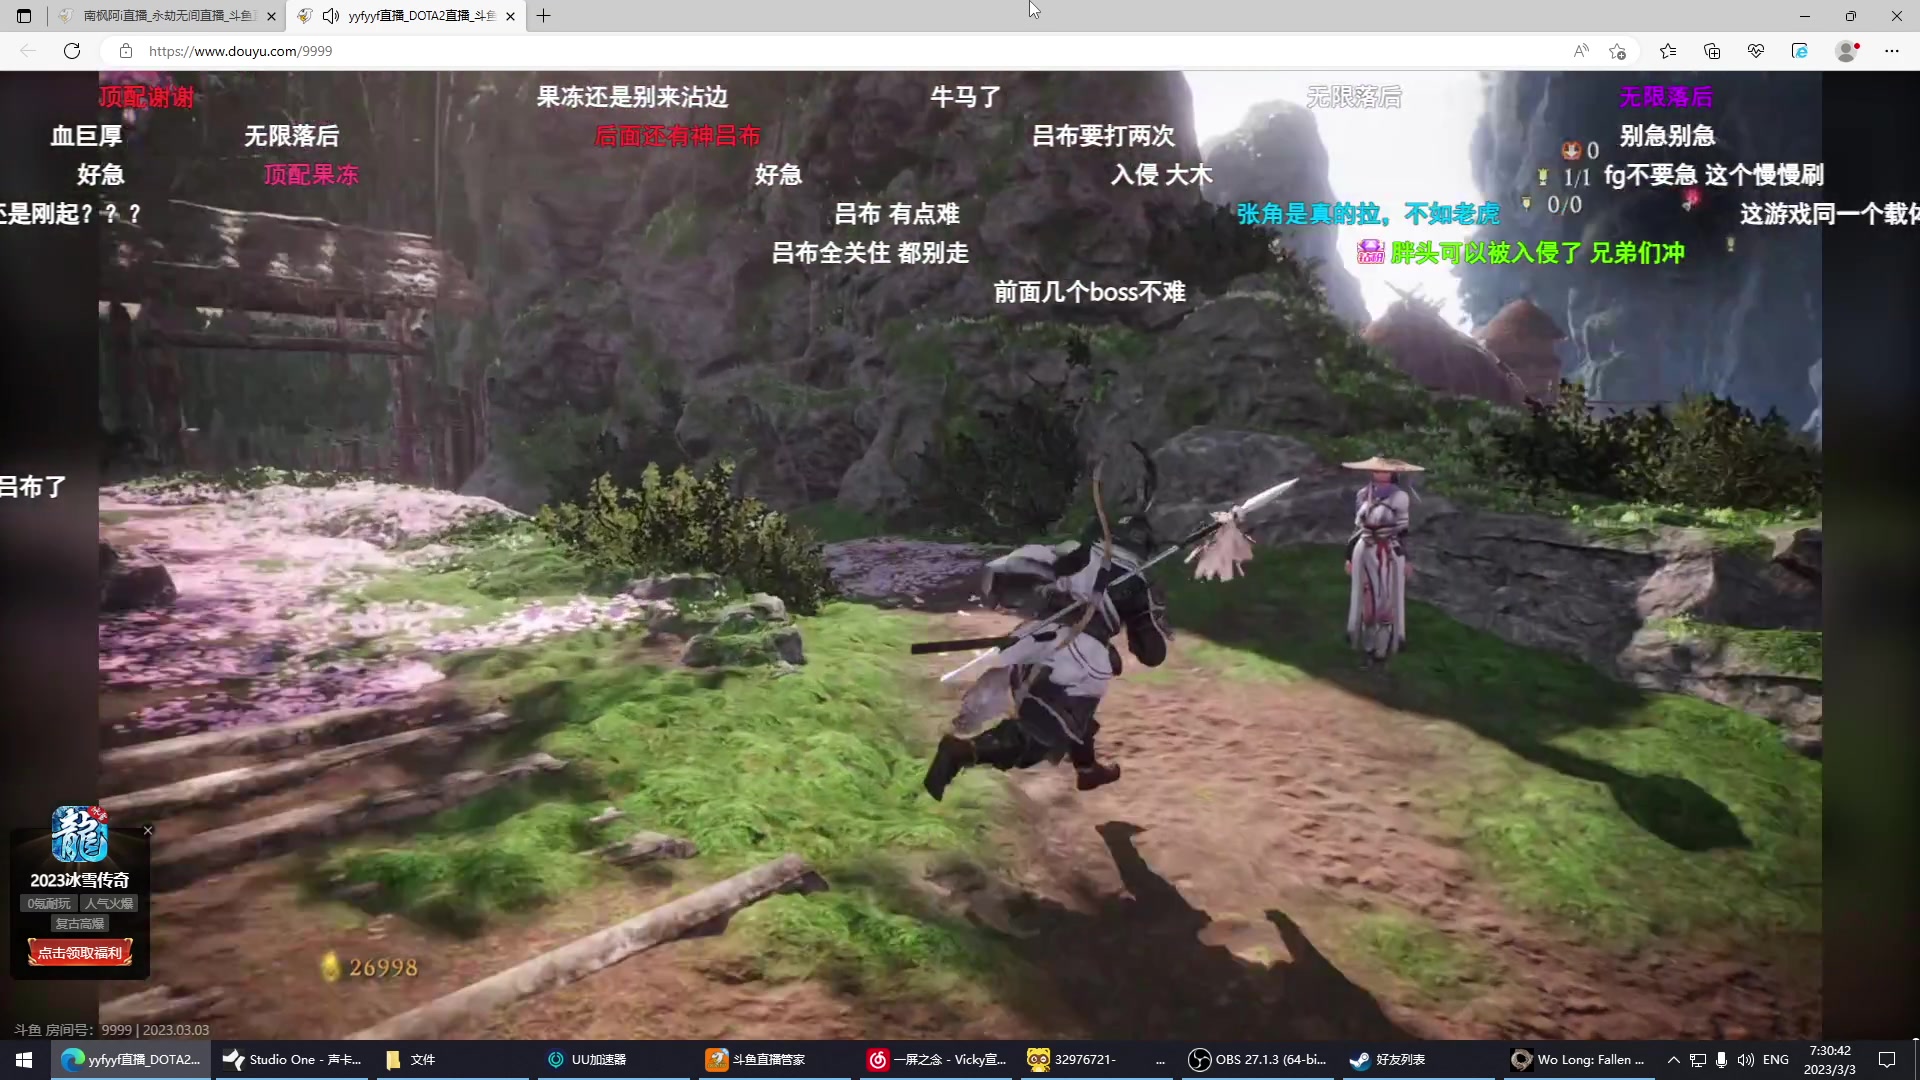Open the 32976721 chat taskbar item
The height and width of the screenshot is (1080, 1920).
[1097, 1060]
